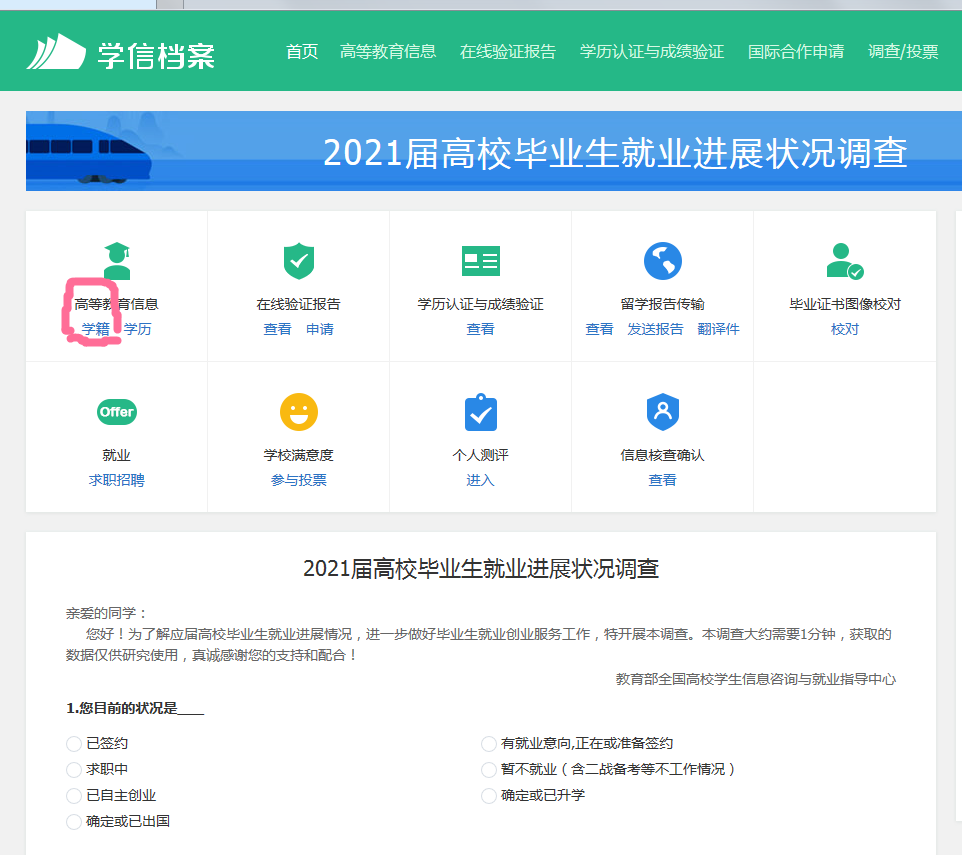
Task: Select the 已签约 radio option
Action: [x=74, y=744]
